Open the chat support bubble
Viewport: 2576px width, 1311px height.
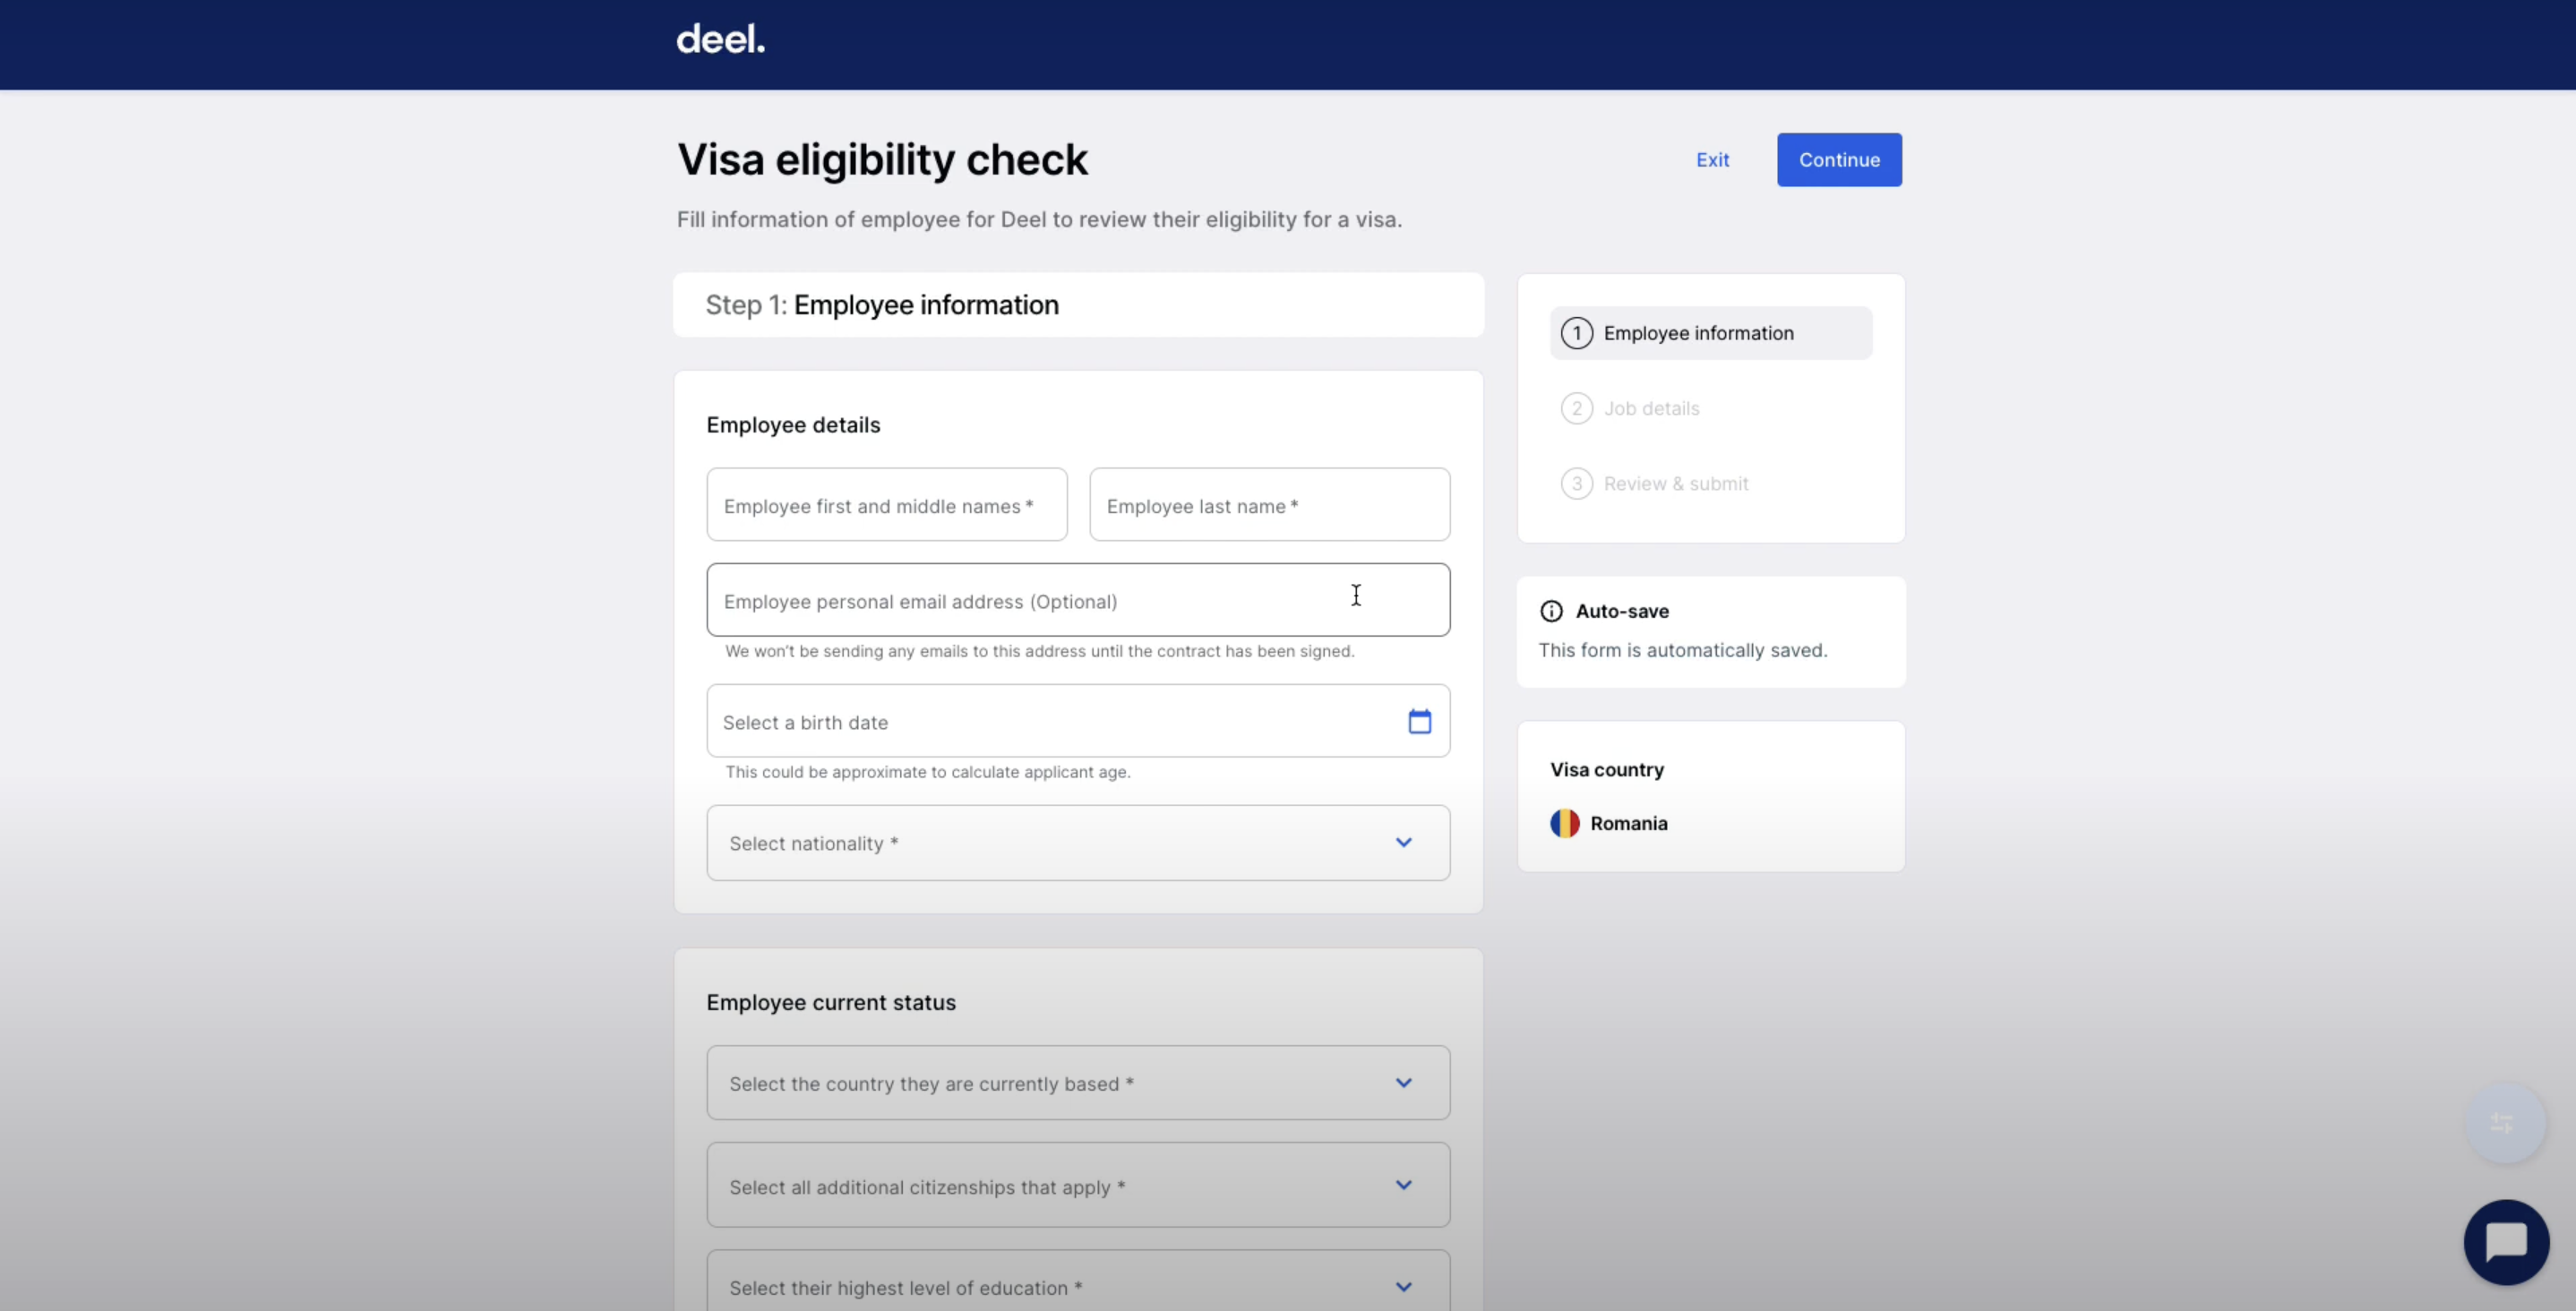tap(2506, 1242)
